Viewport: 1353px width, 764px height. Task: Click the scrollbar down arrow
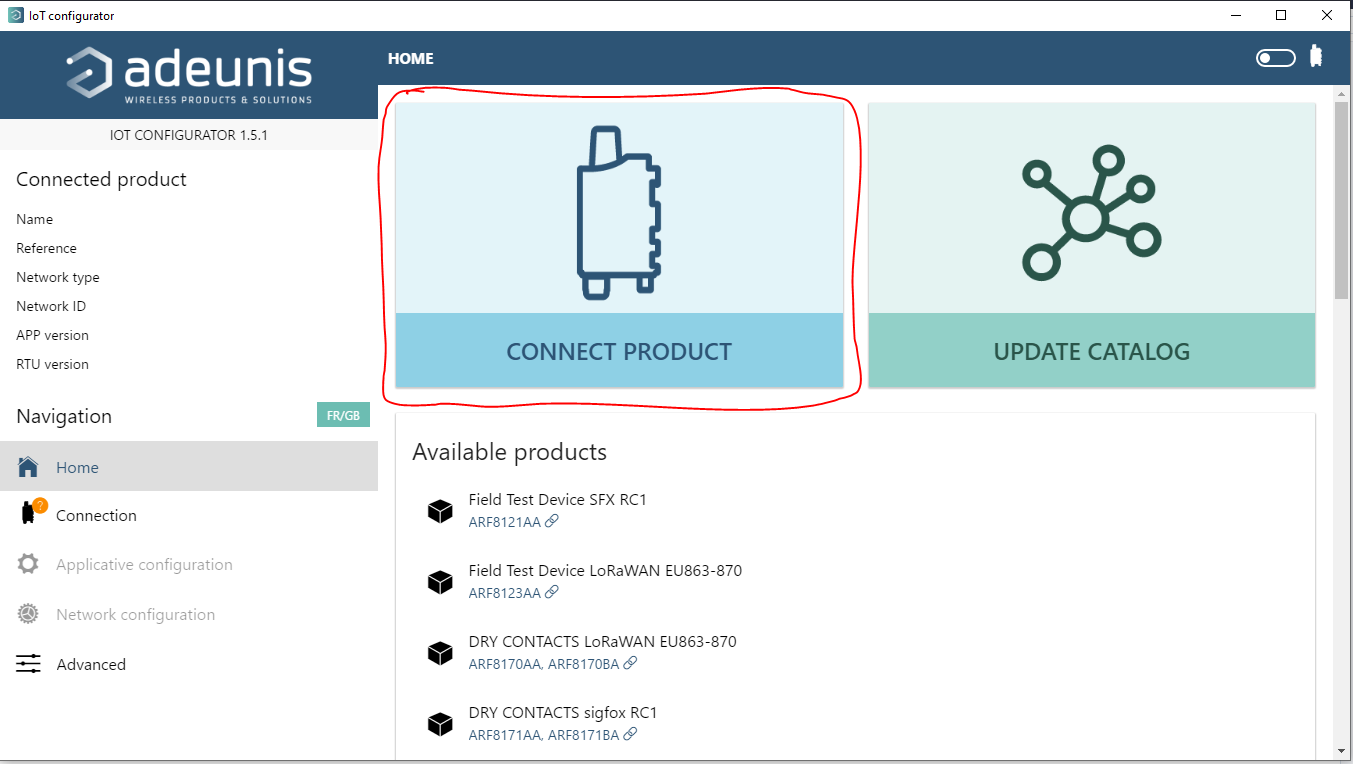[x=1341, y=750]
